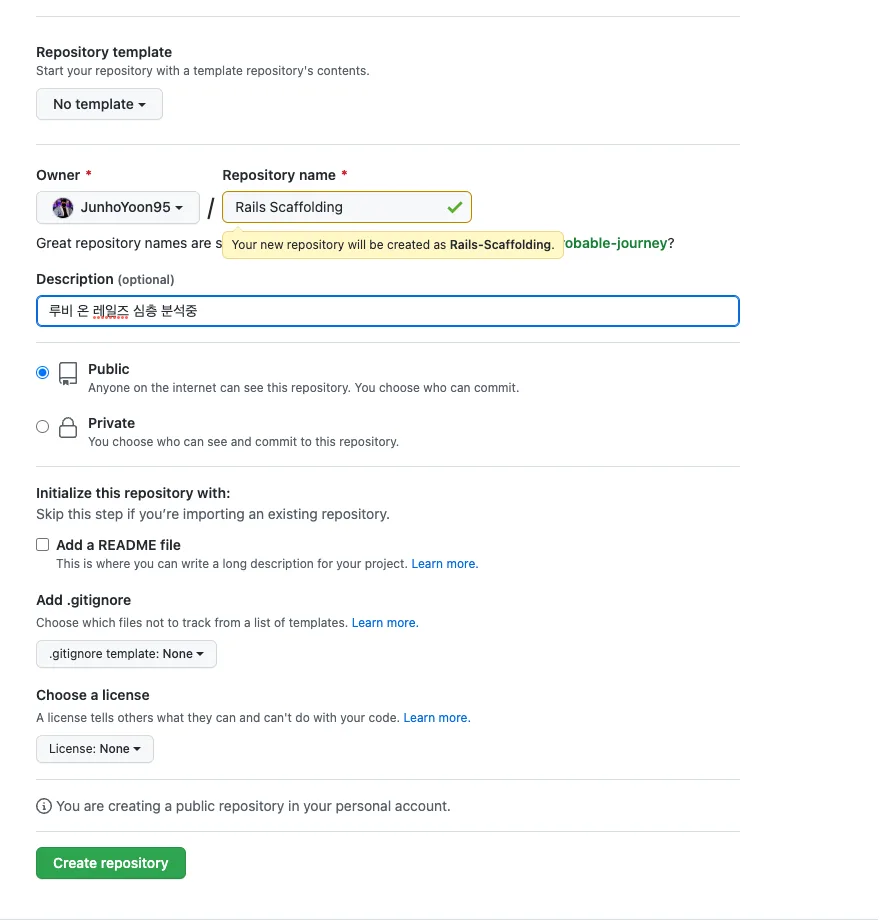Open the No template dropdown

pos(99,104)
